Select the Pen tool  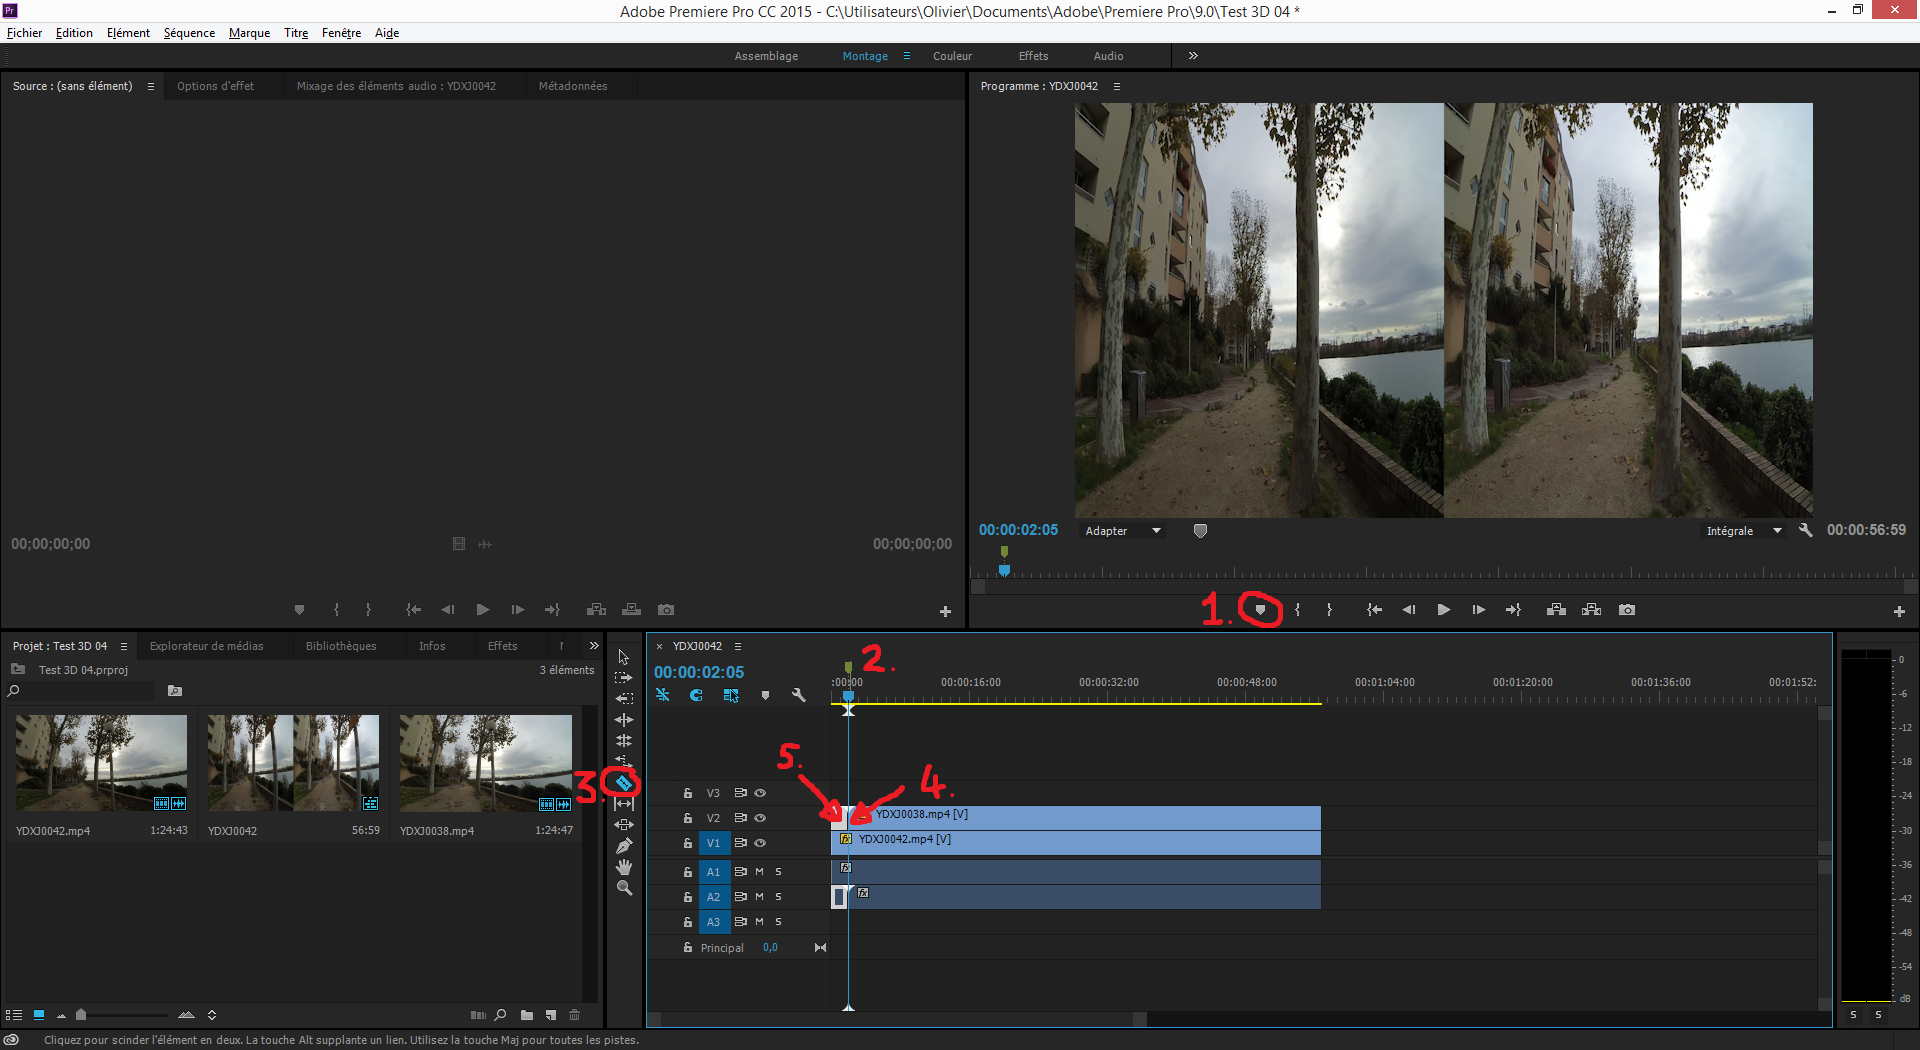(x=623, y=846)
